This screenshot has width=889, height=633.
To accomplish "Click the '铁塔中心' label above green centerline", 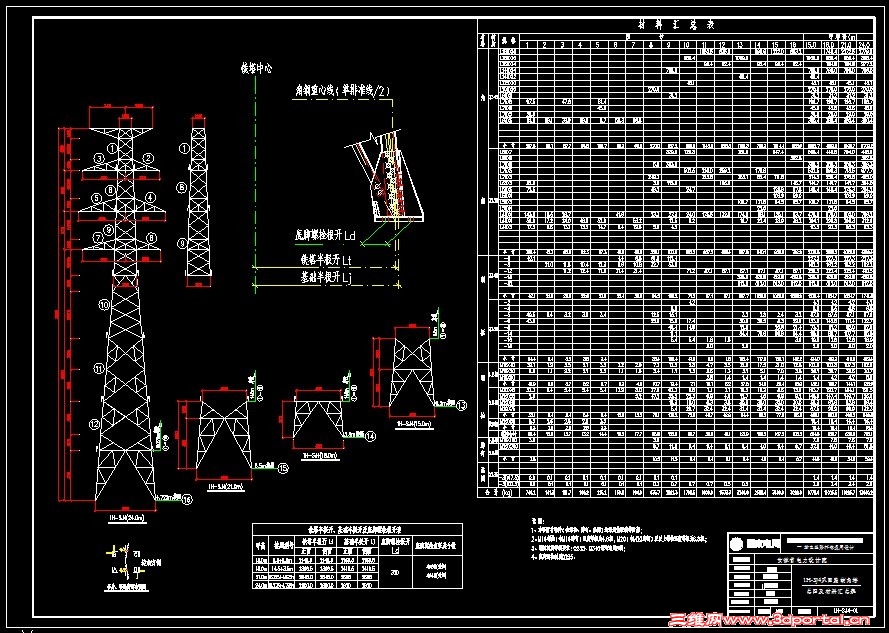I will pyautogui.click(x=257, y=69).
